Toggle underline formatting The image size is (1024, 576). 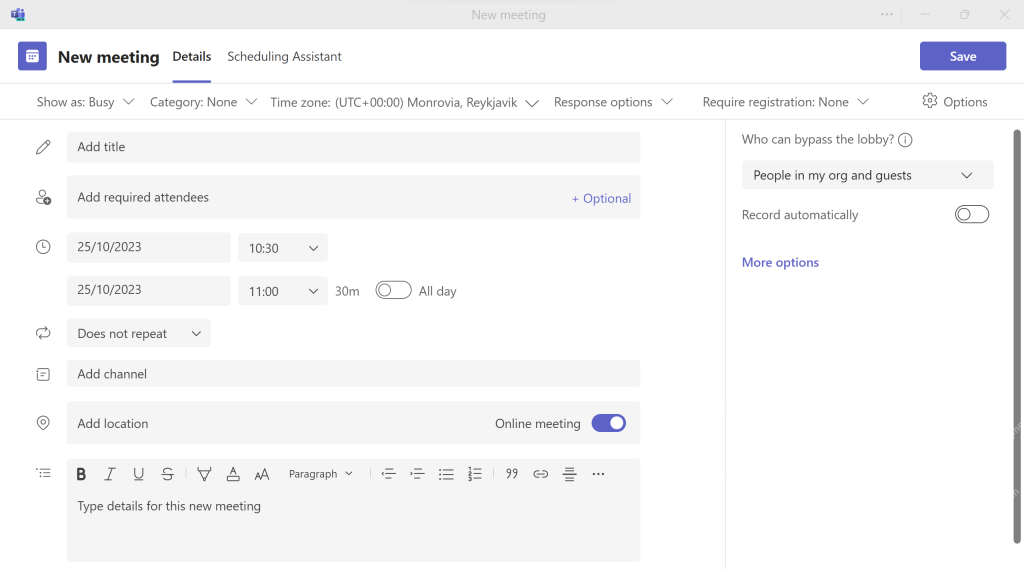(138, 474)
